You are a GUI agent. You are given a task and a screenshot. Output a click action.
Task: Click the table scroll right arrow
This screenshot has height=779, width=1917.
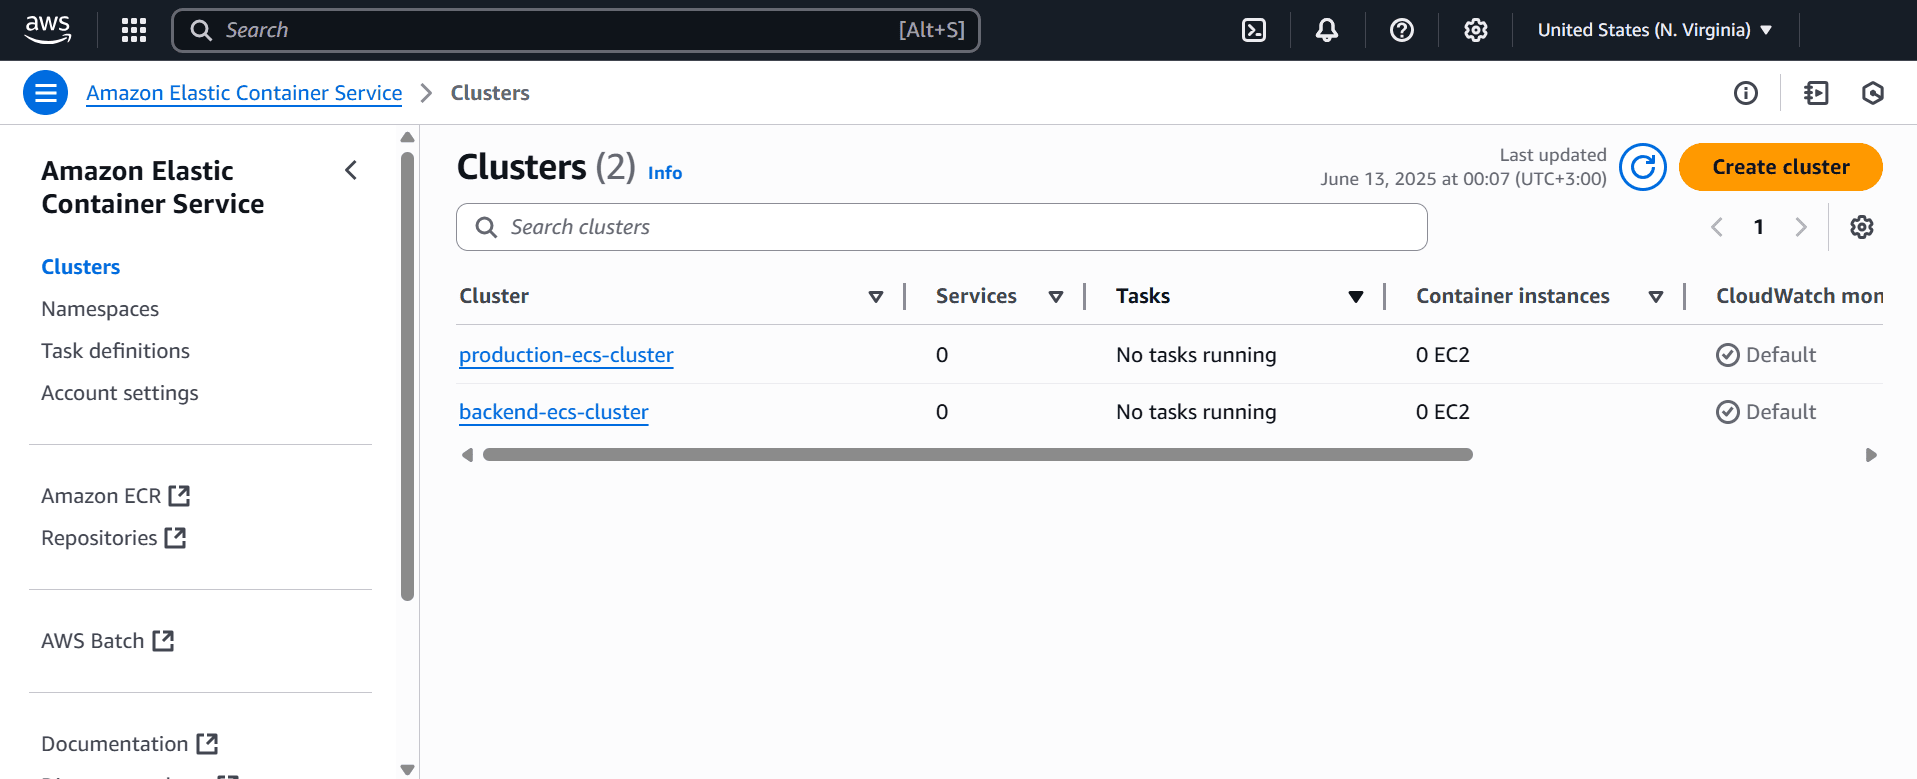(1871, 455)
